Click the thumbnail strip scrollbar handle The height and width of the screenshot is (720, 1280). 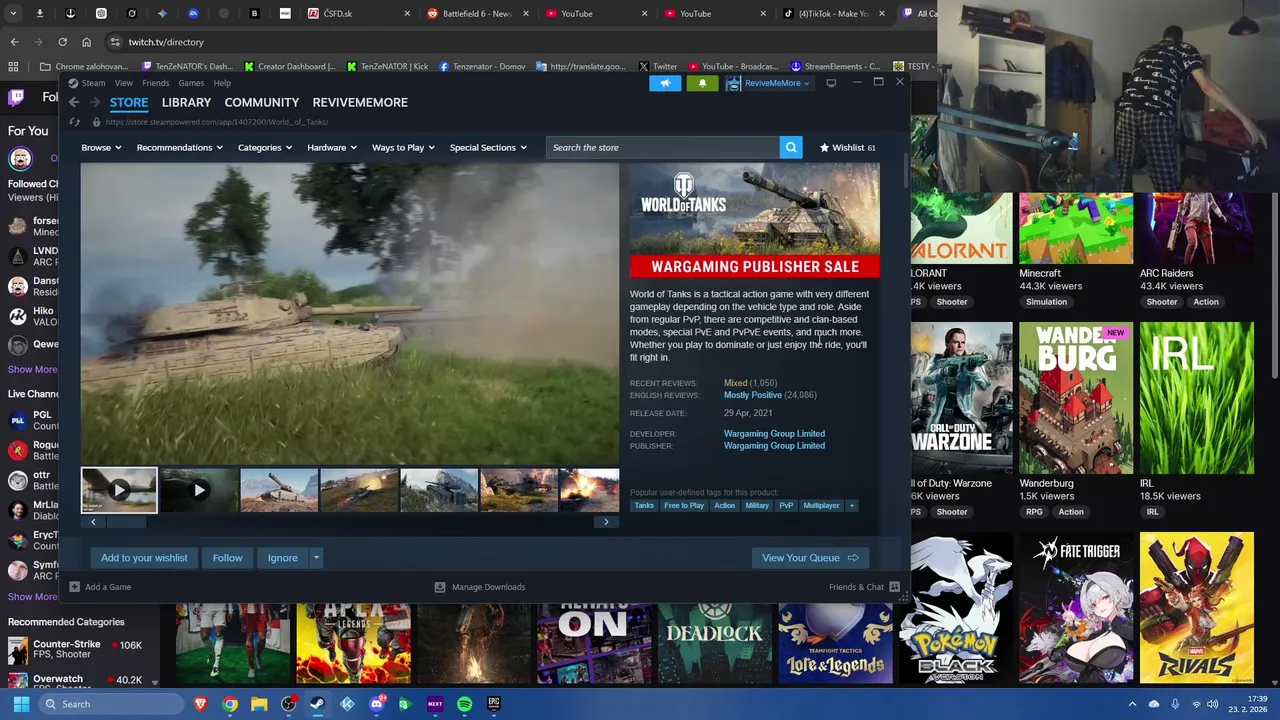click(126, 522)
